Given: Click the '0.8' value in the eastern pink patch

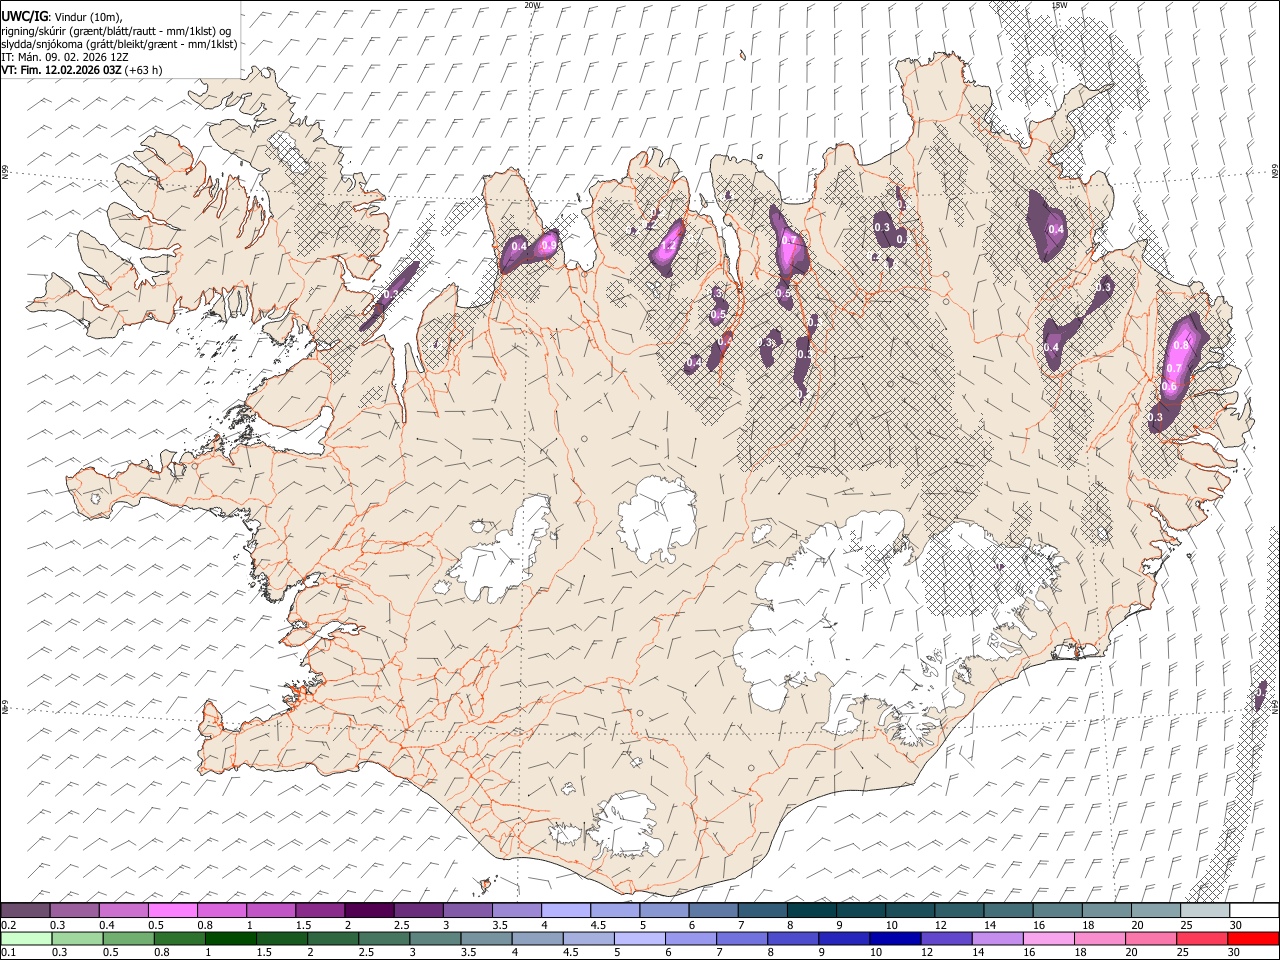Looking at the screenshot, I should pyautogui.click(x=1181, y=345).
